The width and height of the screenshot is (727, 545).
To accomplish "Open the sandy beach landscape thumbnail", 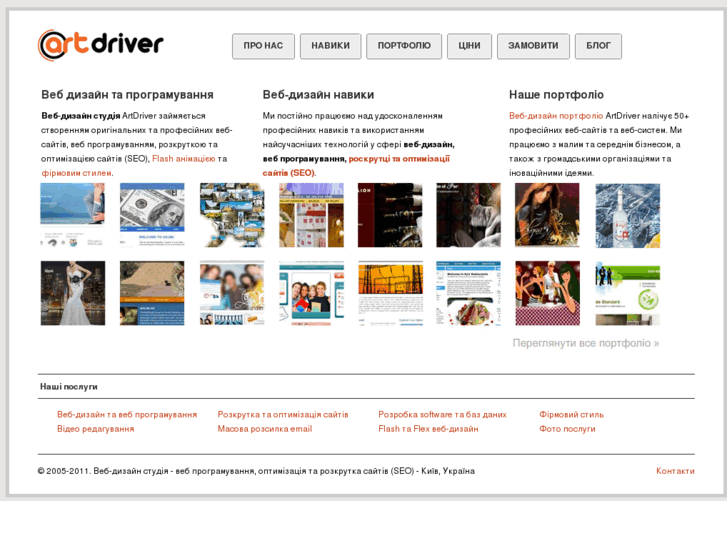I will tap(152, 293).
